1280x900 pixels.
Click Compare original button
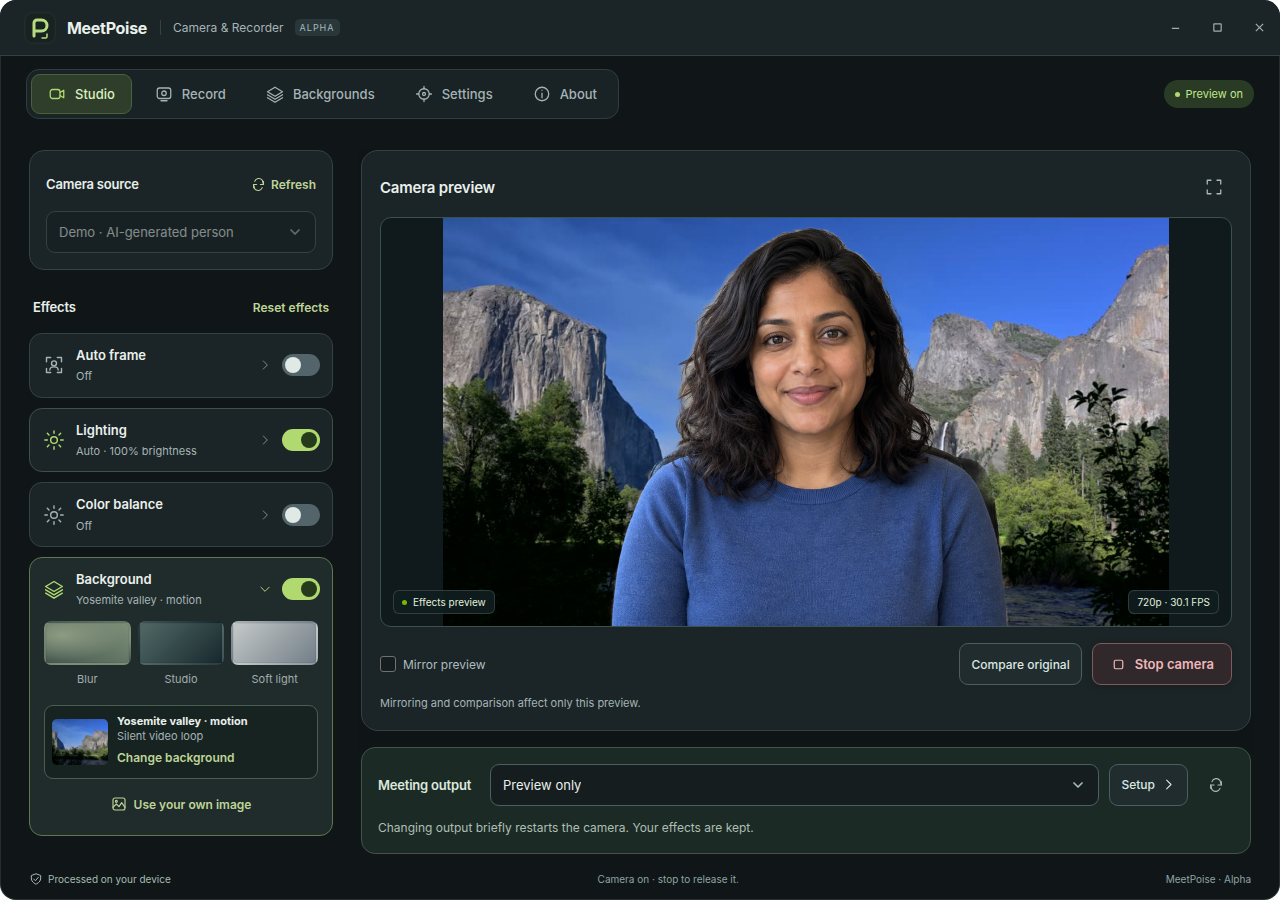pos(1020,664)
